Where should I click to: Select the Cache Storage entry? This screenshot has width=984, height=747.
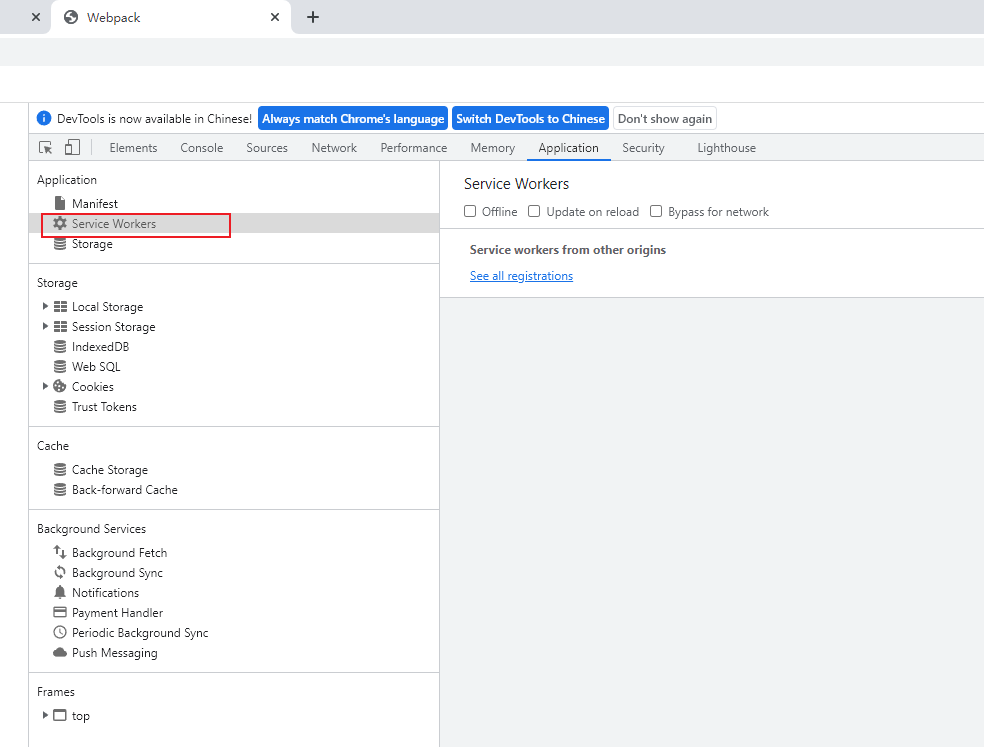[110, 469]
